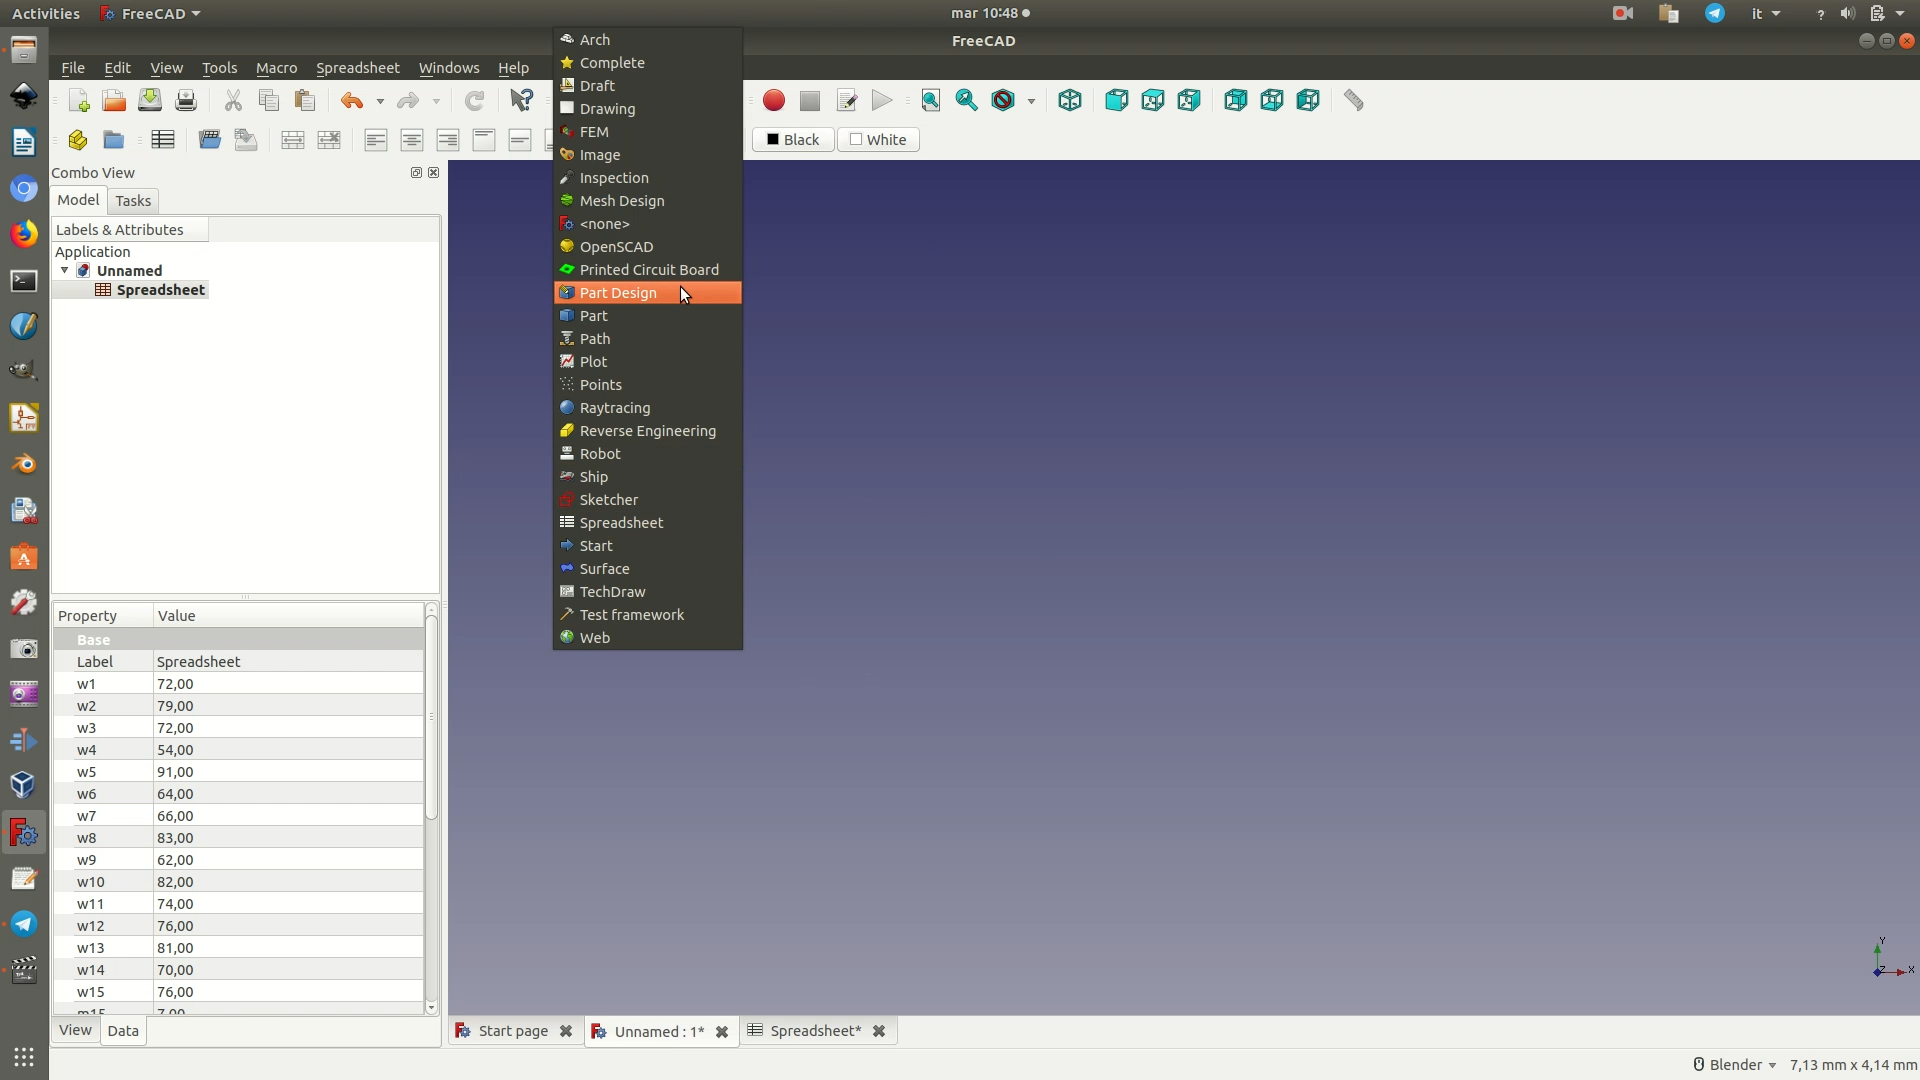Click the Right view icon
Screen dimensions: 1920x1080
click(1189, 100)
